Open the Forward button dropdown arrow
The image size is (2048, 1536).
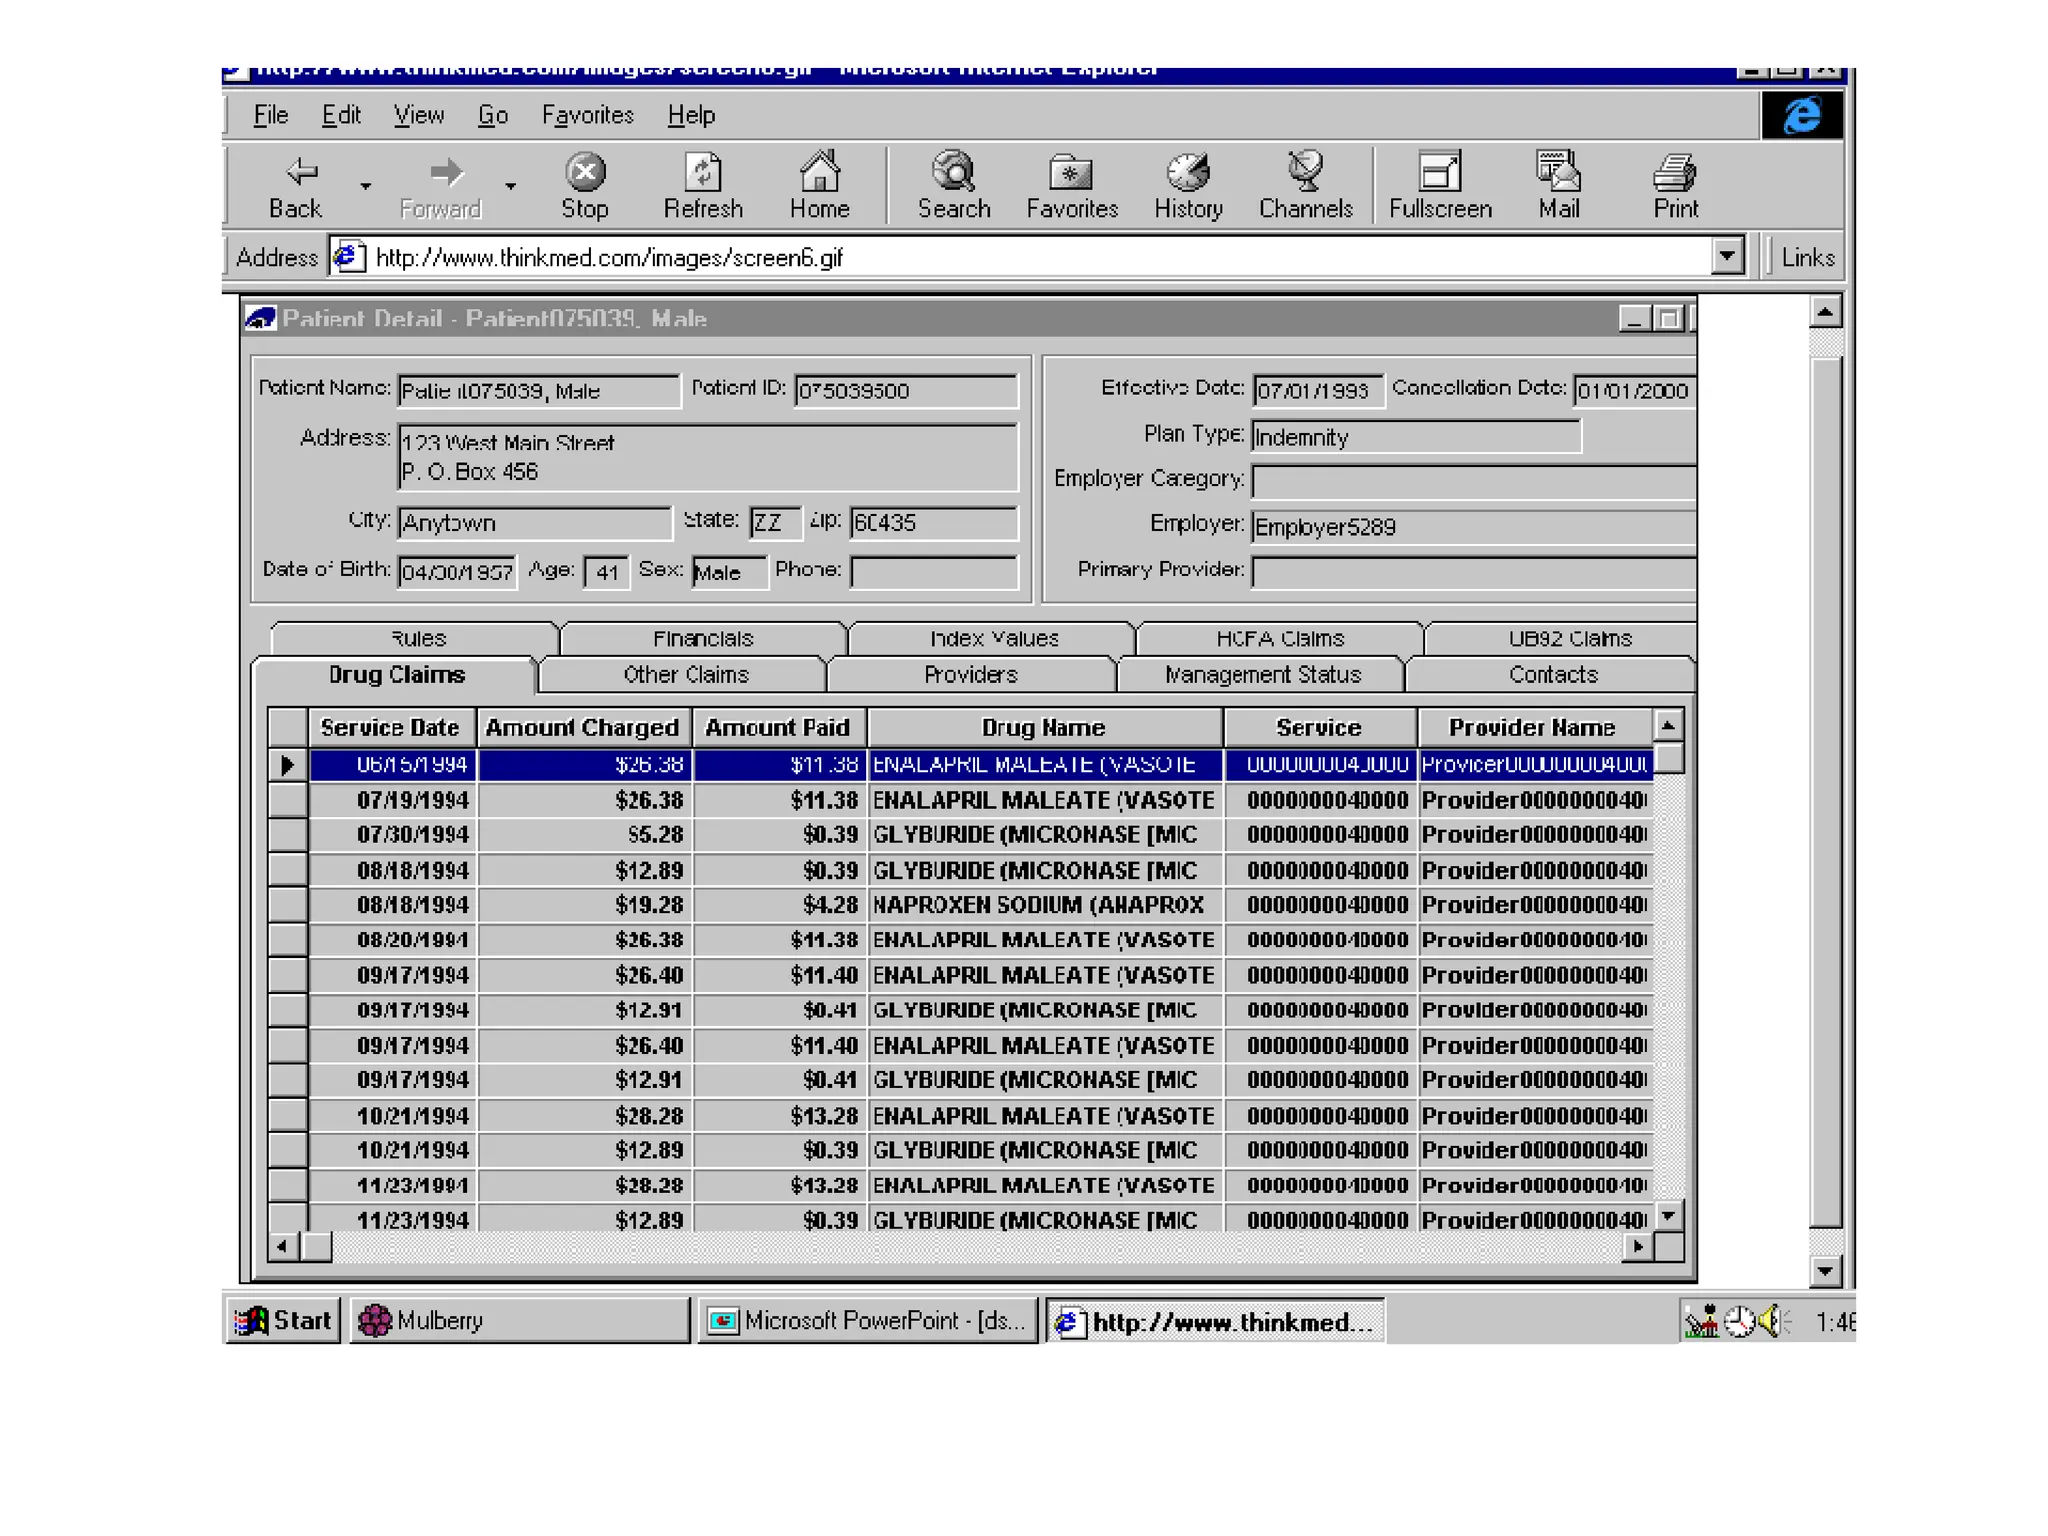511,186
